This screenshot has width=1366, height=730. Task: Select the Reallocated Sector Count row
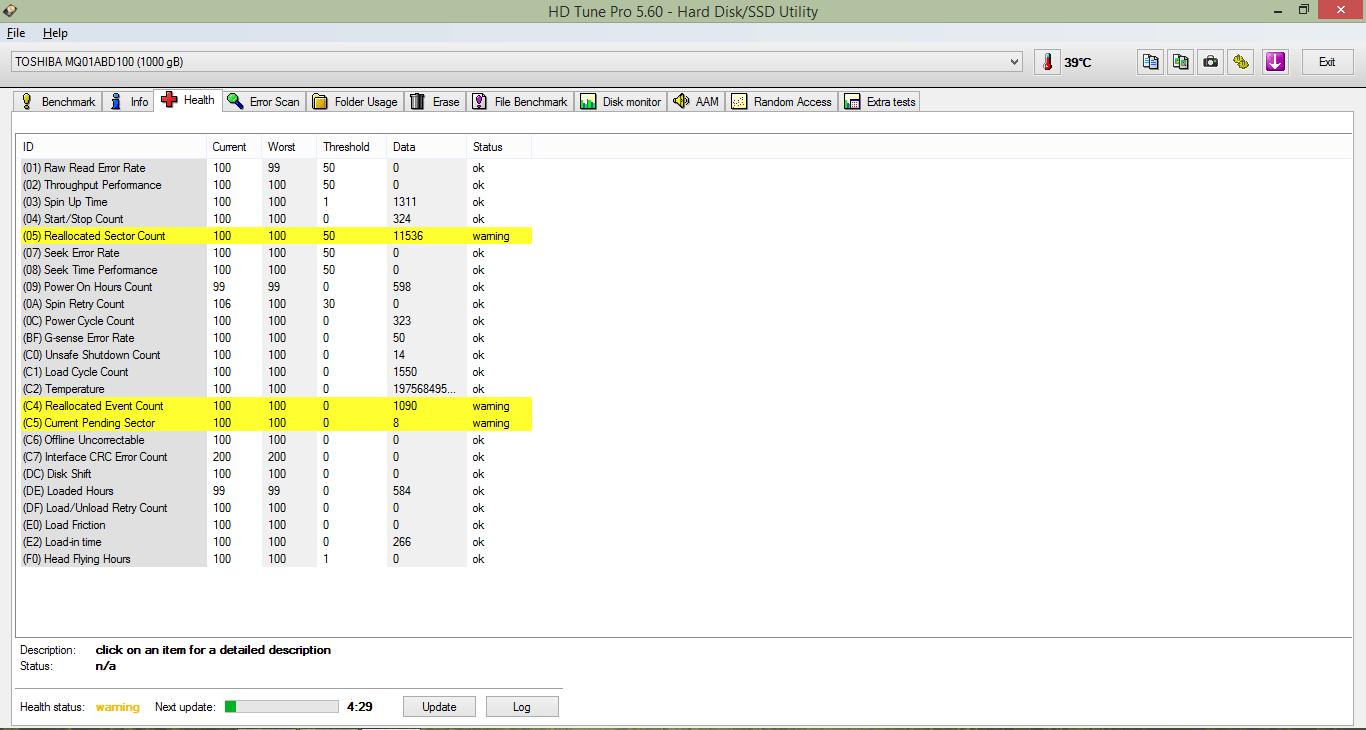pos(276,236)
